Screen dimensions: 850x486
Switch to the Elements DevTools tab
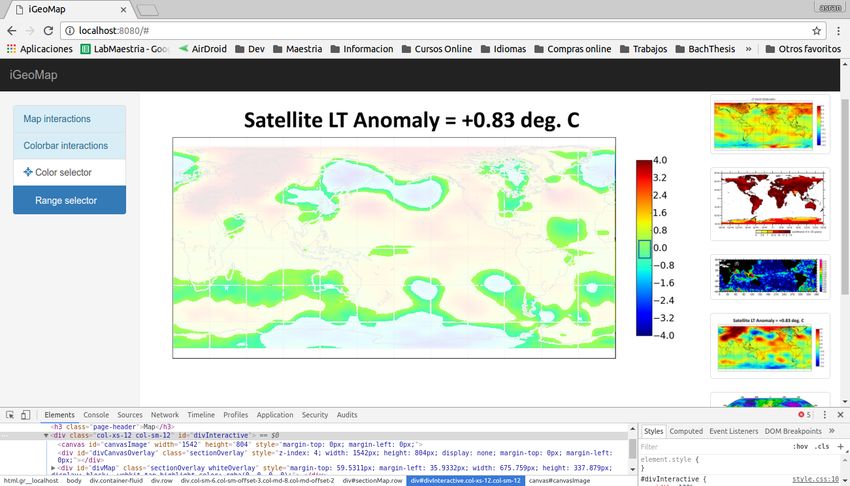[60, 414]
